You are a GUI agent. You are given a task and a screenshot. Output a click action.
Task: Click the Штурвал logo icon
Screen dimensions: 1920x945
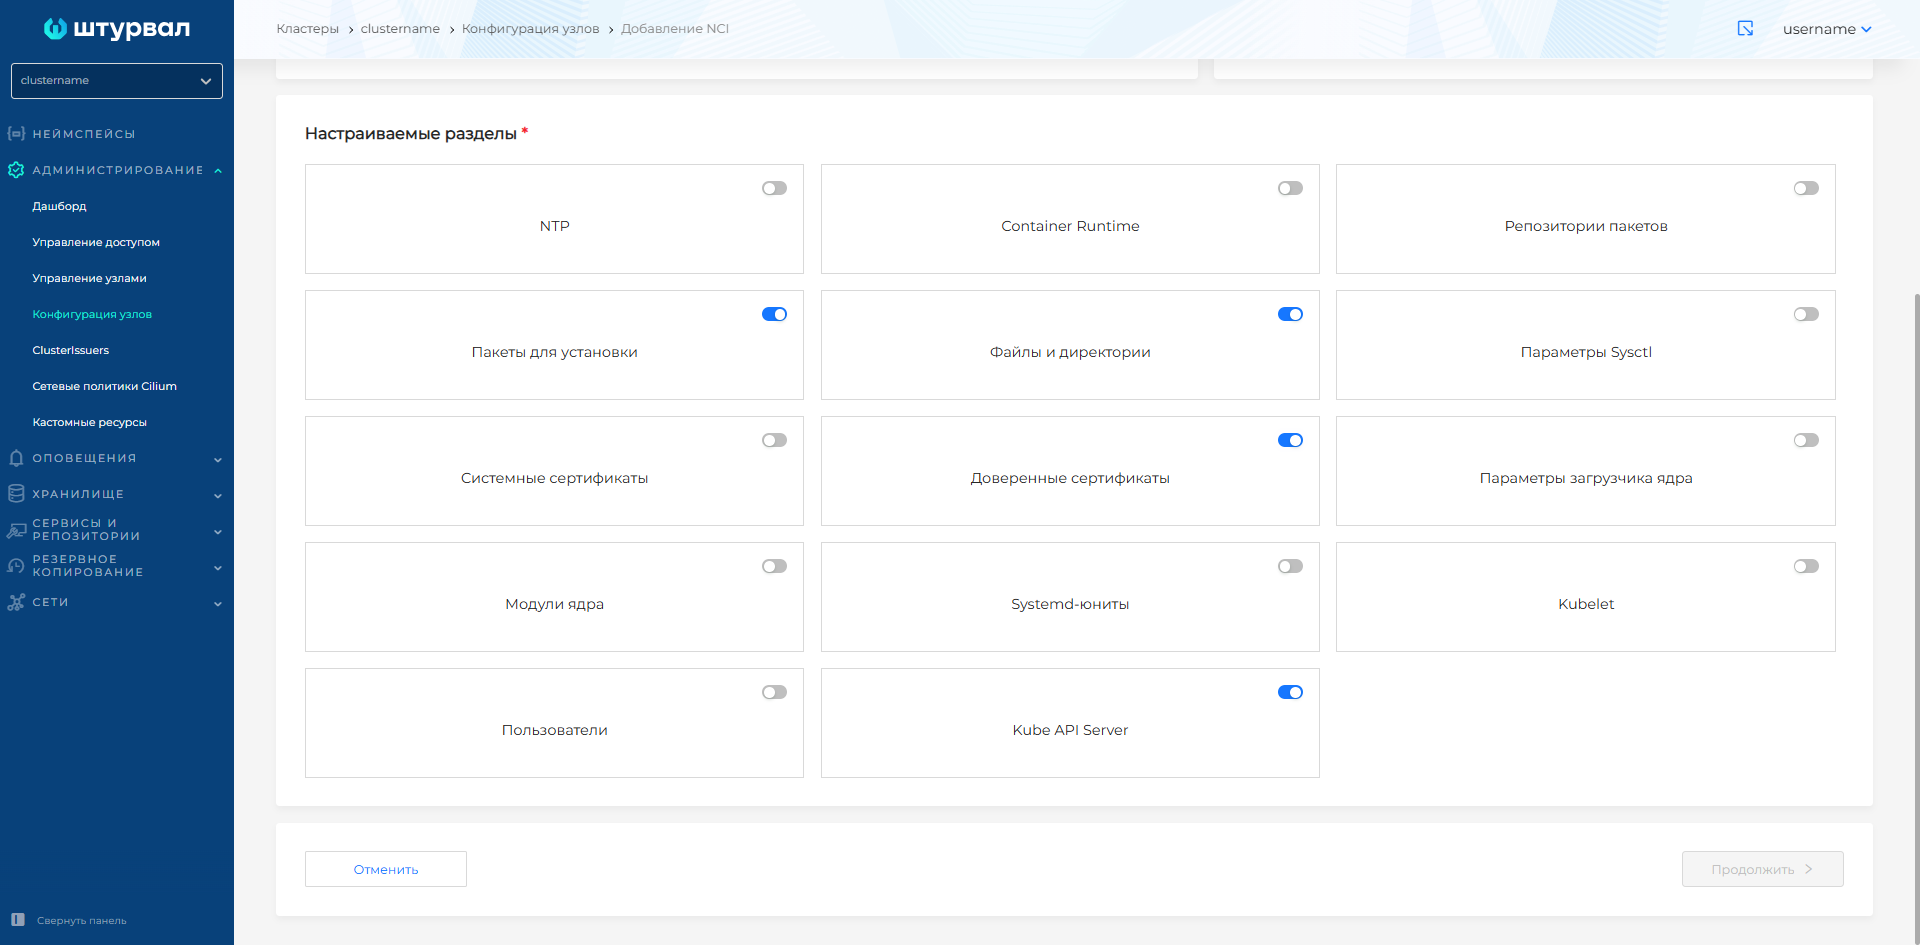56,29
